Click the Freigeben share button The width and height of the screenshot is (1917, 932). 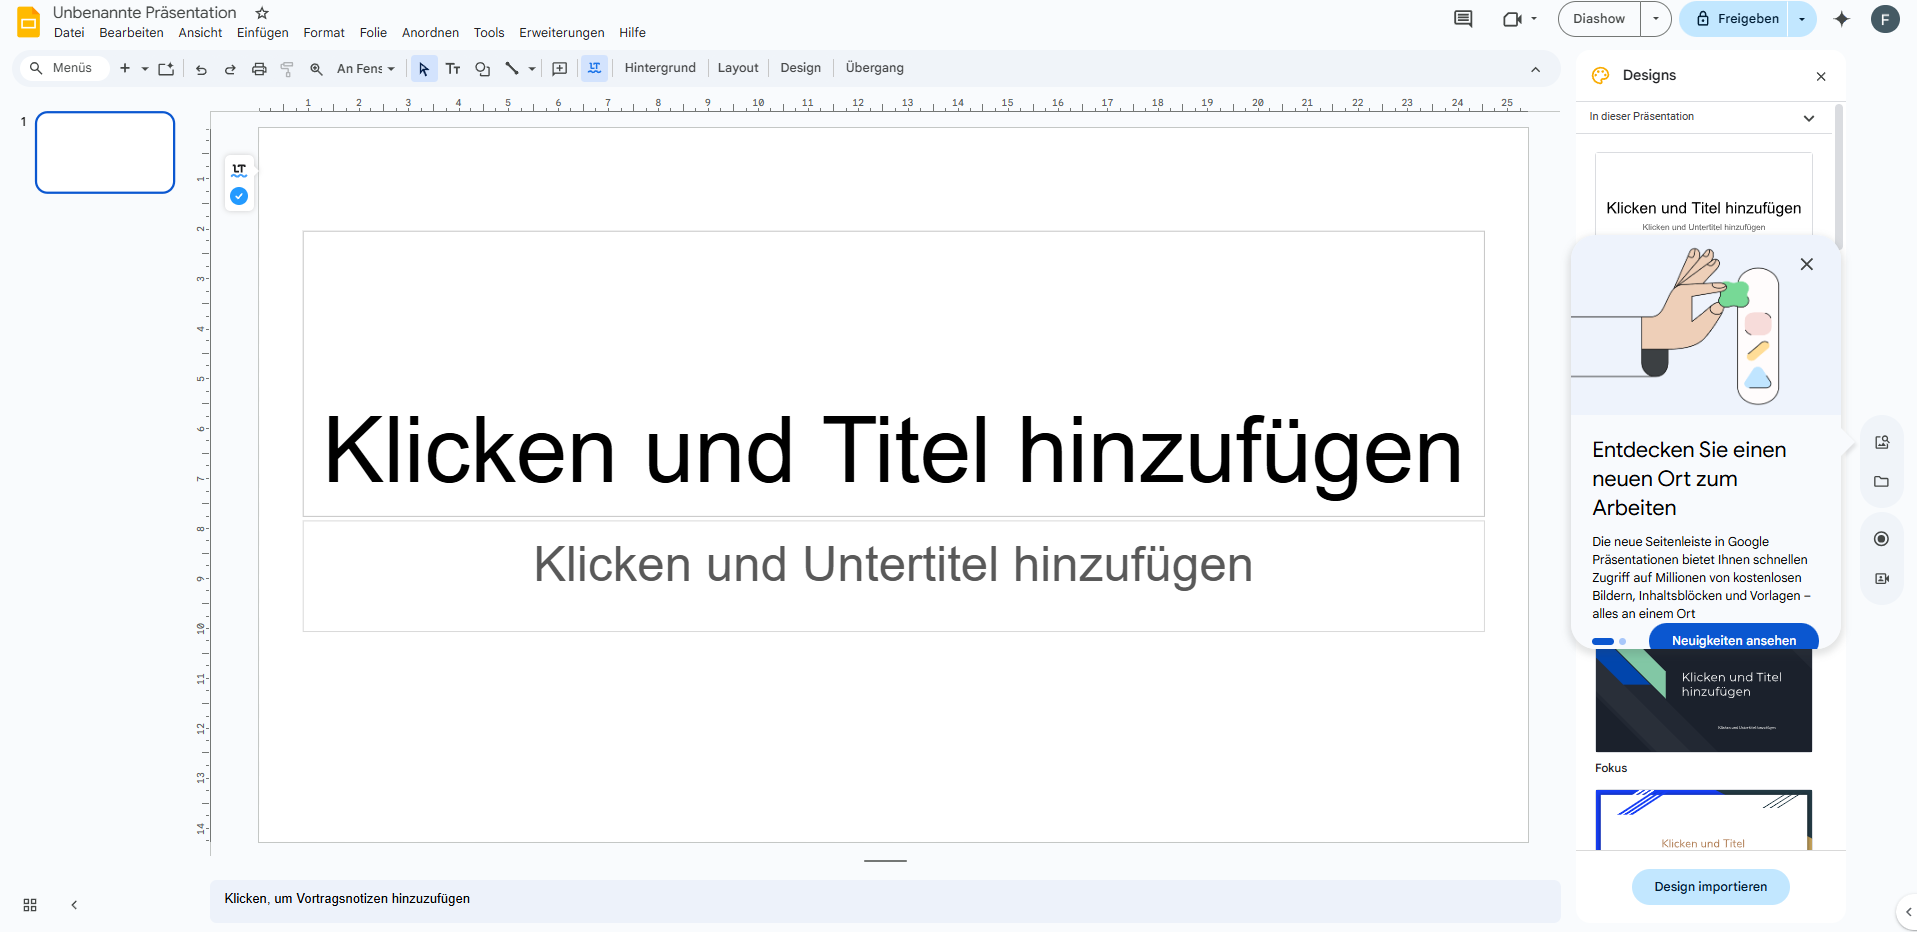pos(1736,19)
